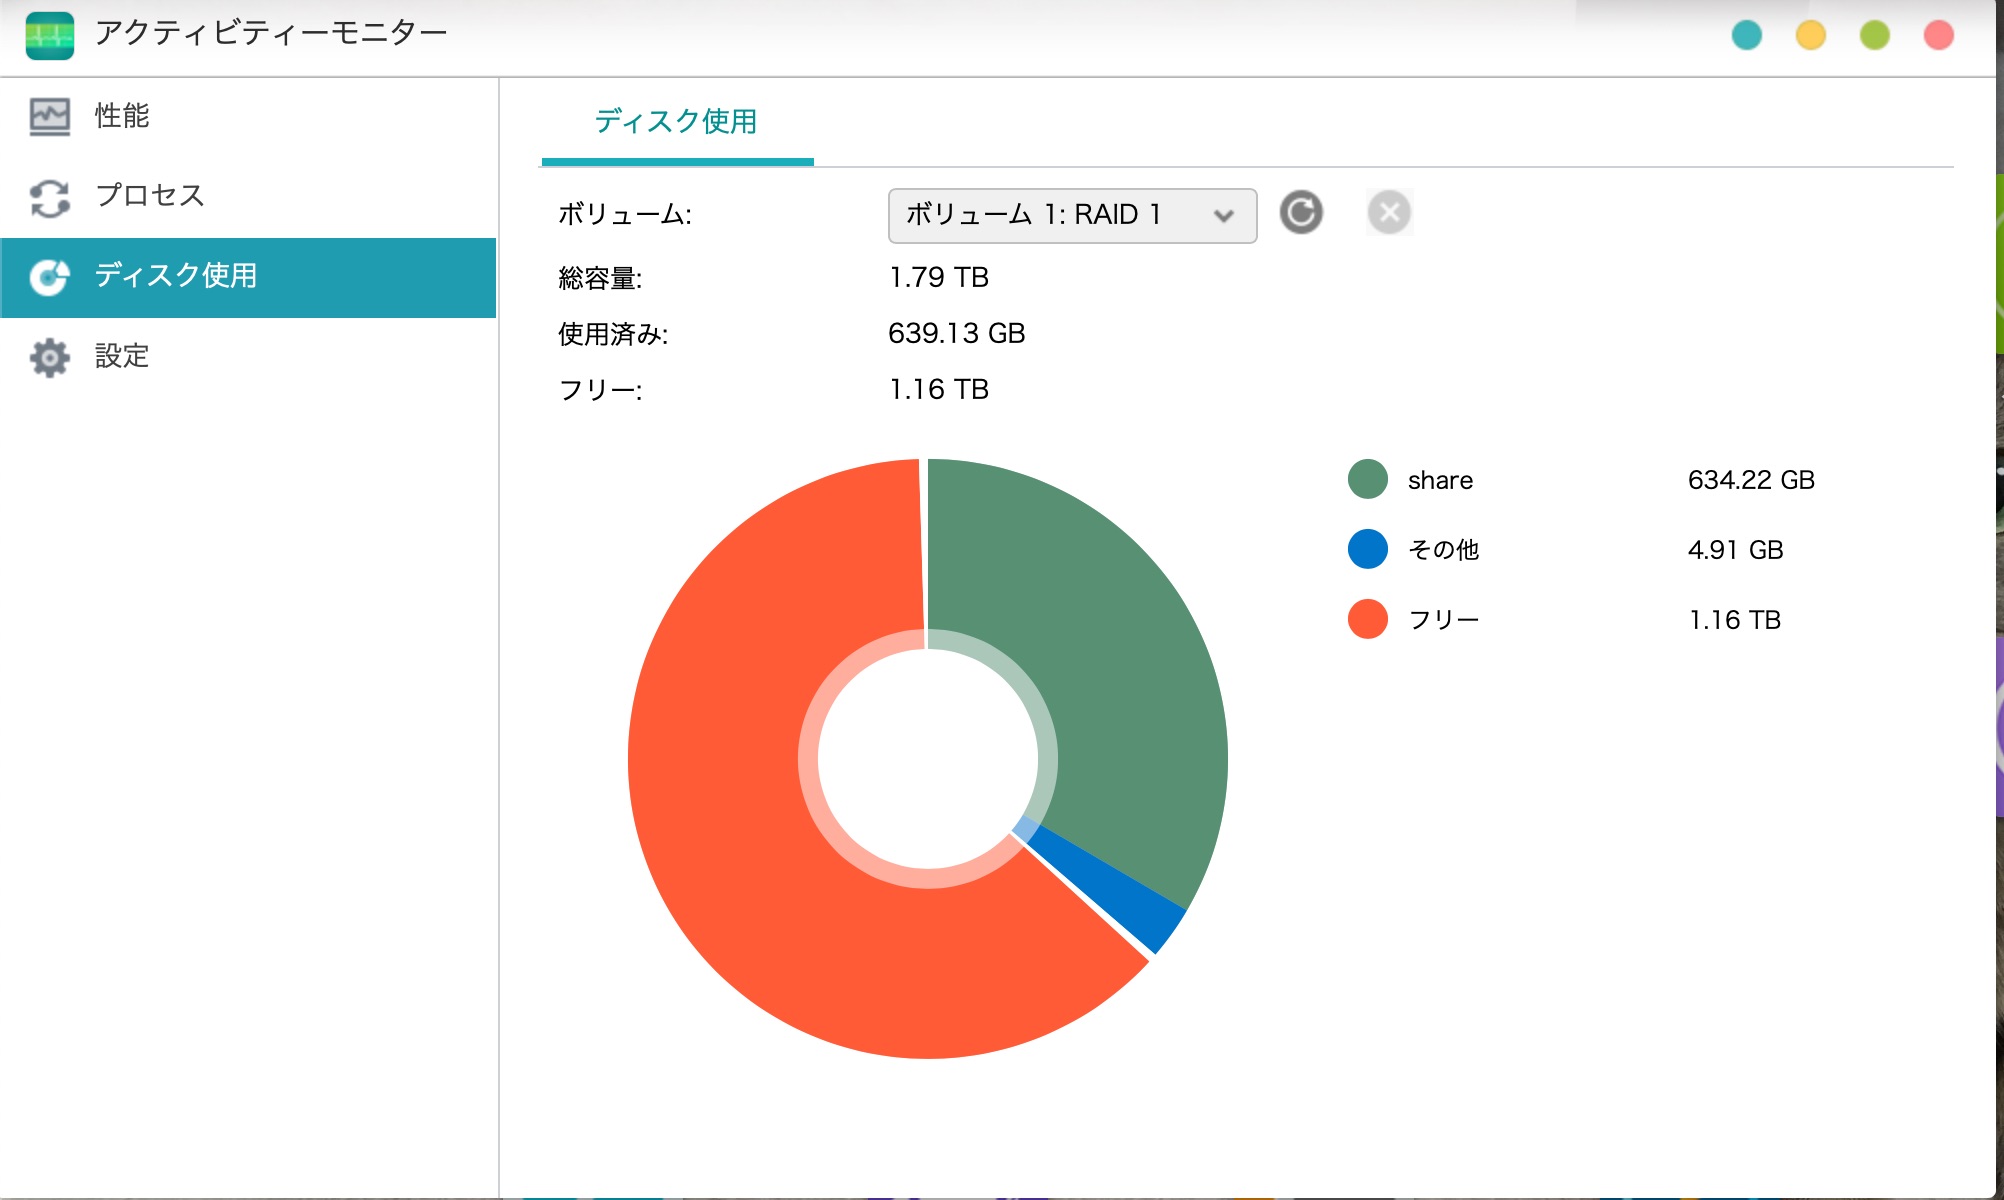Click the blue その他 legend swatch

(1367, 549)
